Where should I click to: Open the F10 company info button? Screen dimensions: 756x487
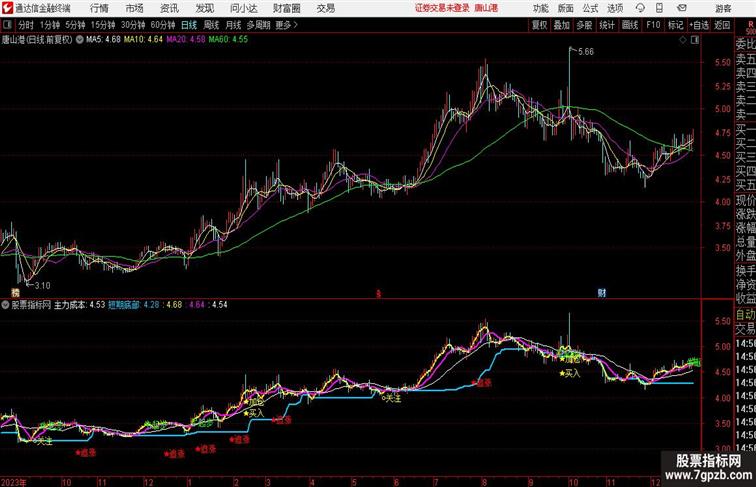[653, 25]
